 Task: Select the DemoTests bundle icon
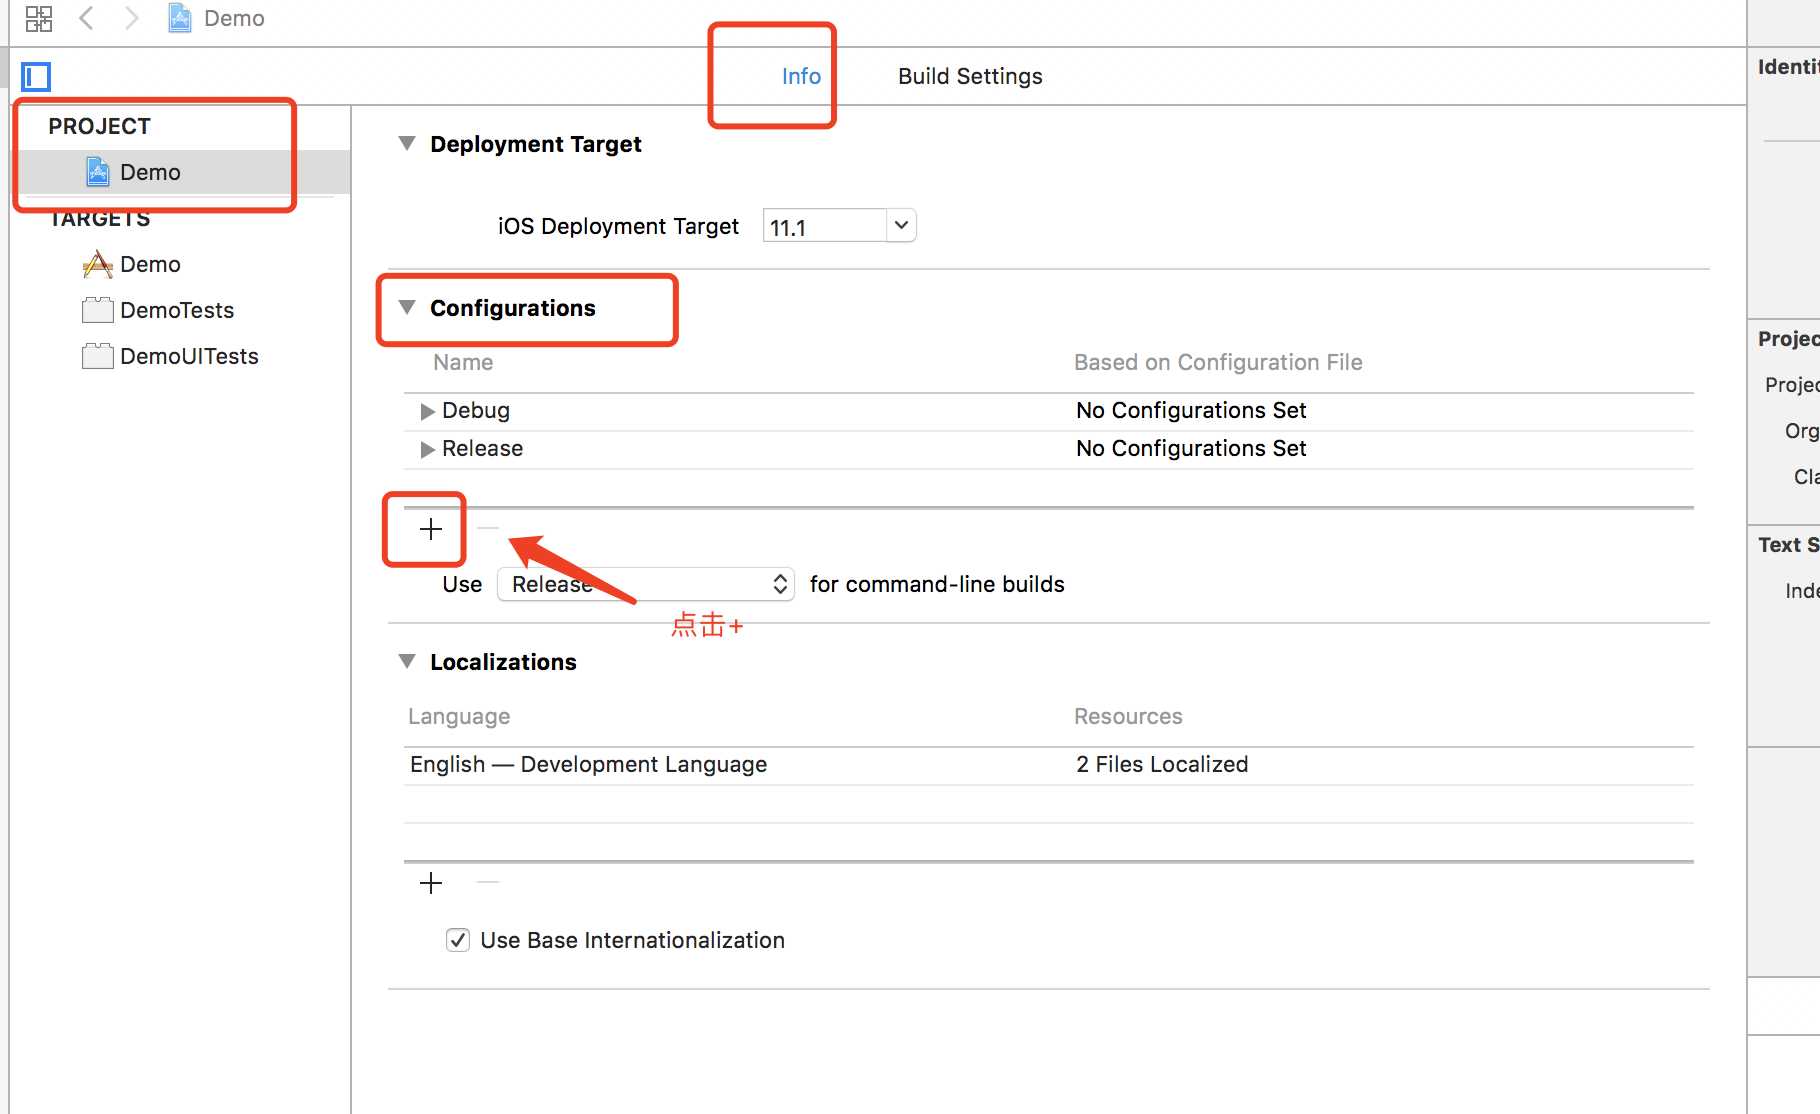(x=97, y=310)
